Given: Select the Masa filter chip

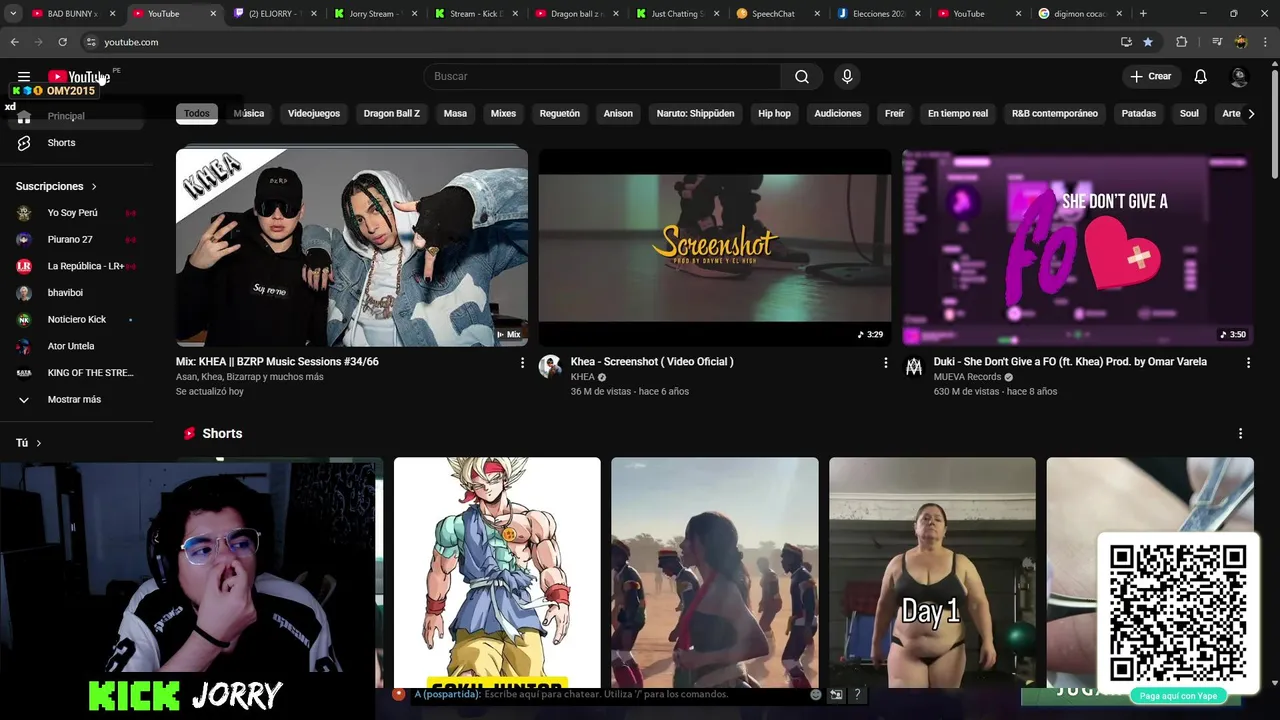Looking at the screenshot, I should [455, 114].
